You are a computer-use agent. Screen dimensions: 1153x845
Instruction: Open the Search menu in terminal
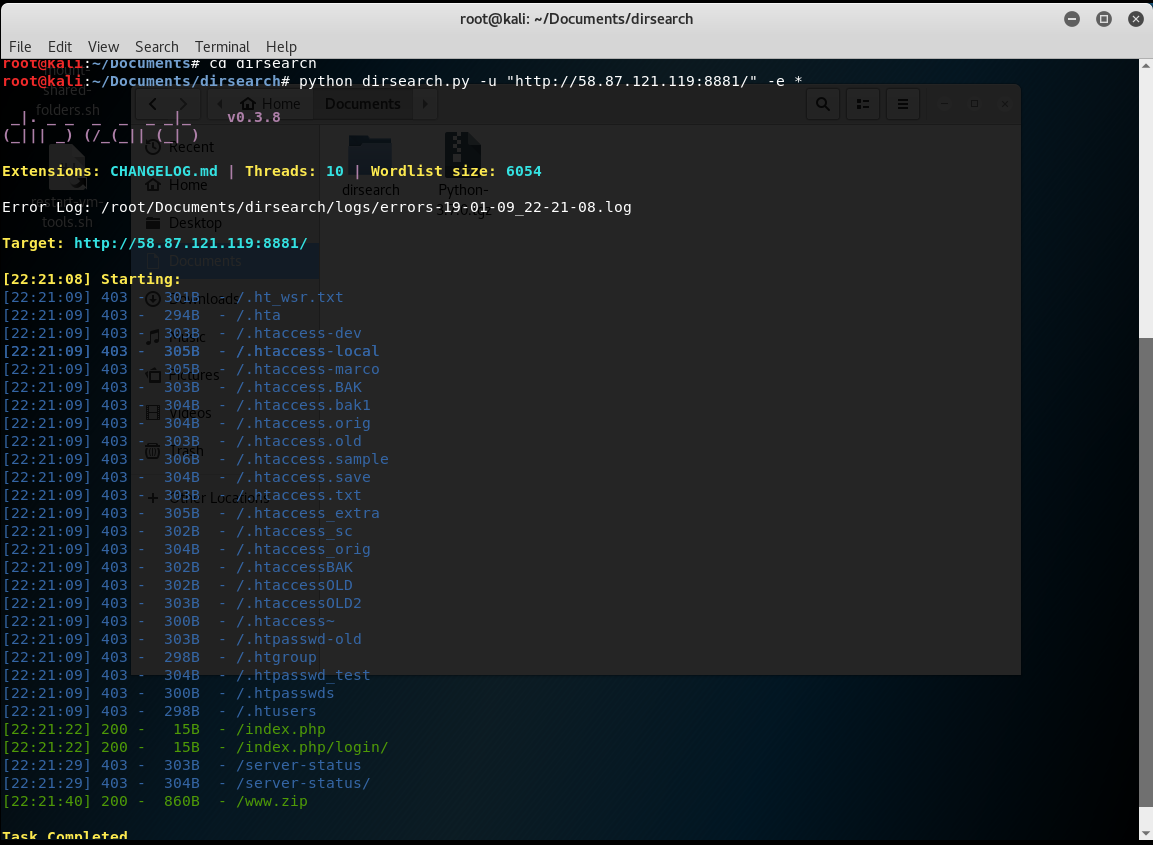(157, 46)
